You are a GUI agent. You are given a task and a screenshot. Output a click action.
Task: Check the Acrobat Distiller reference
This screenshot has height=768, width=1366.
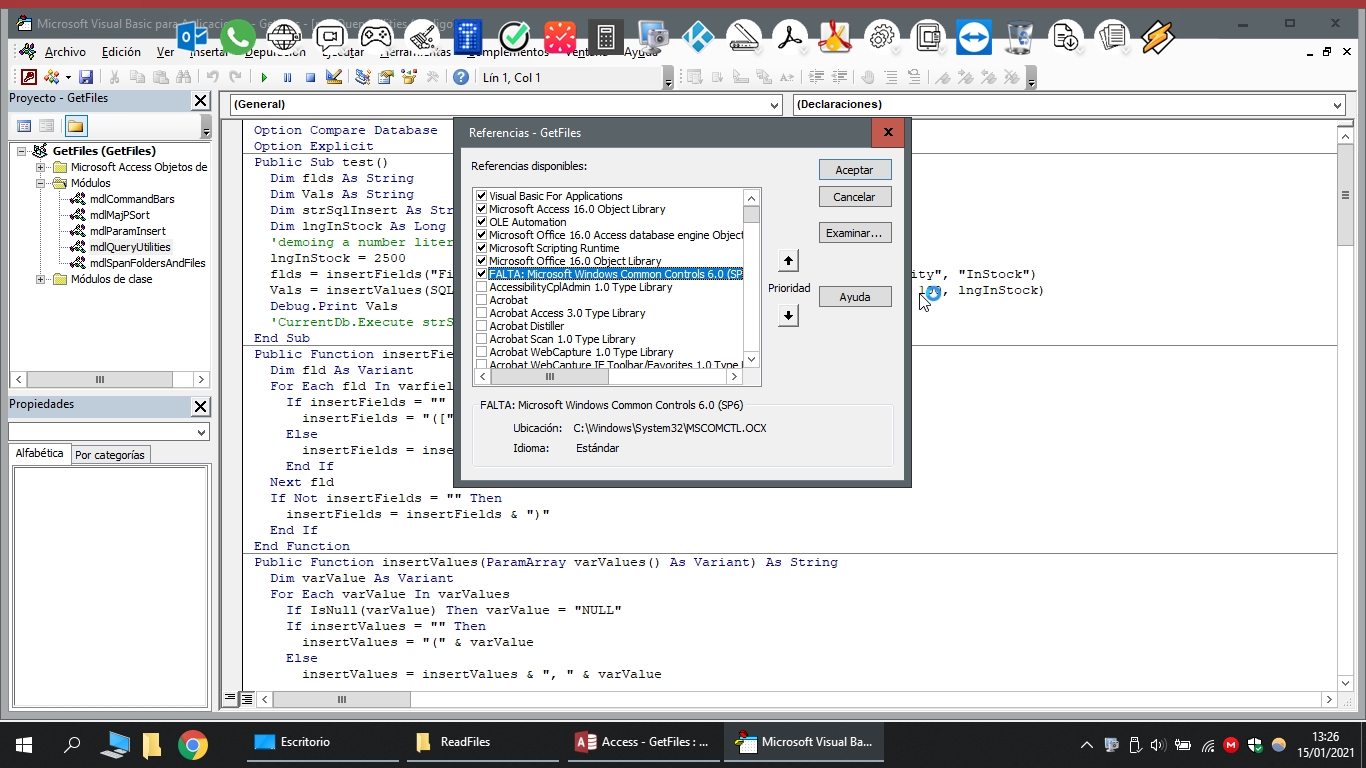(482, 326)
